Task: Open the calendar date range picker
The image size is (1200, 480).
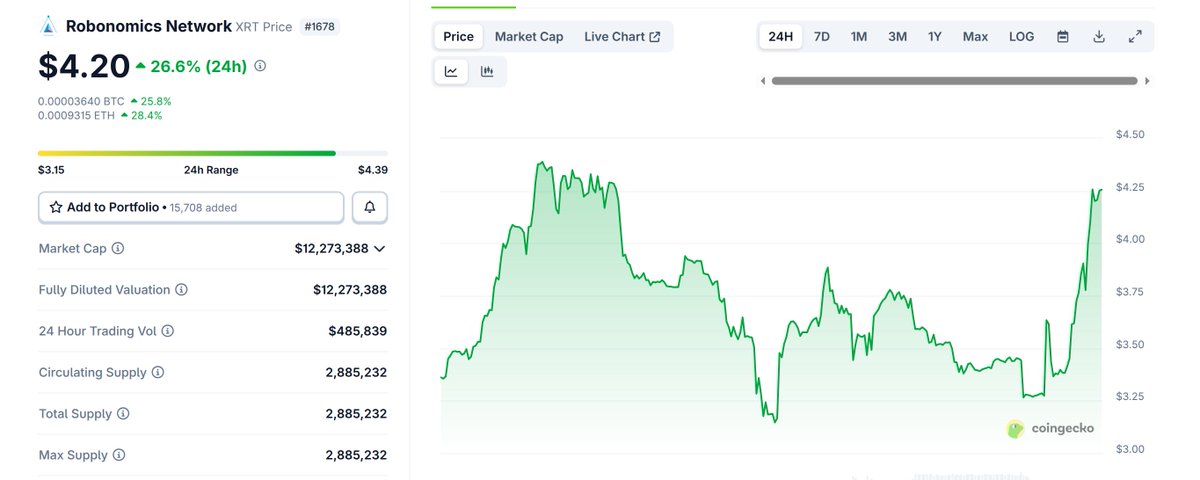Action: pos(1063,36)
